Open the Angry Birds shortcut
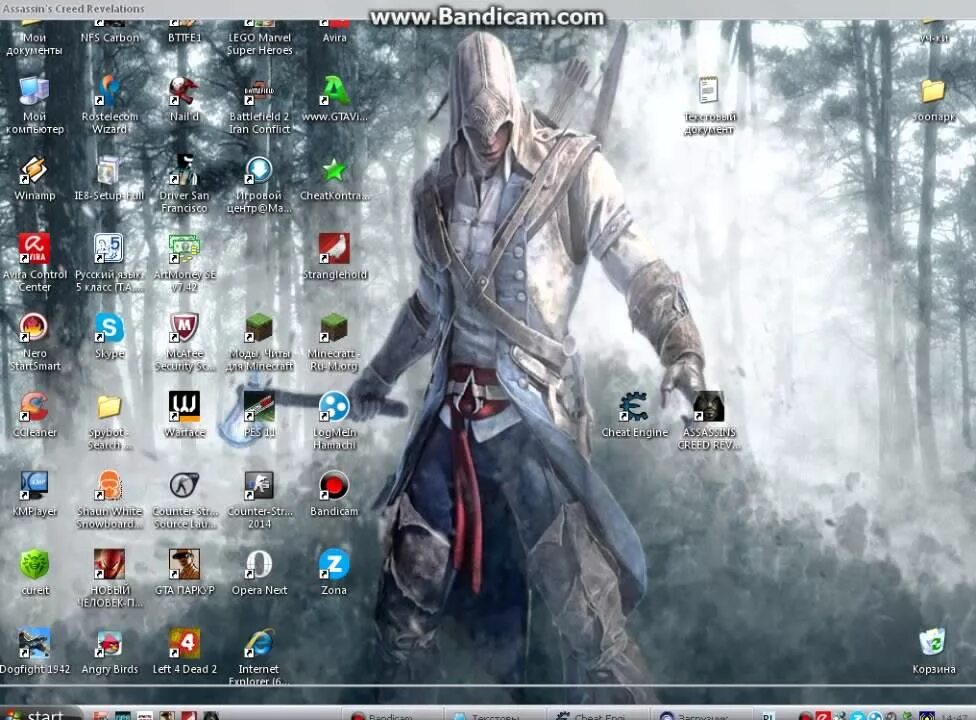The height and width of the screenshot is (720, 976). point(110,643)
